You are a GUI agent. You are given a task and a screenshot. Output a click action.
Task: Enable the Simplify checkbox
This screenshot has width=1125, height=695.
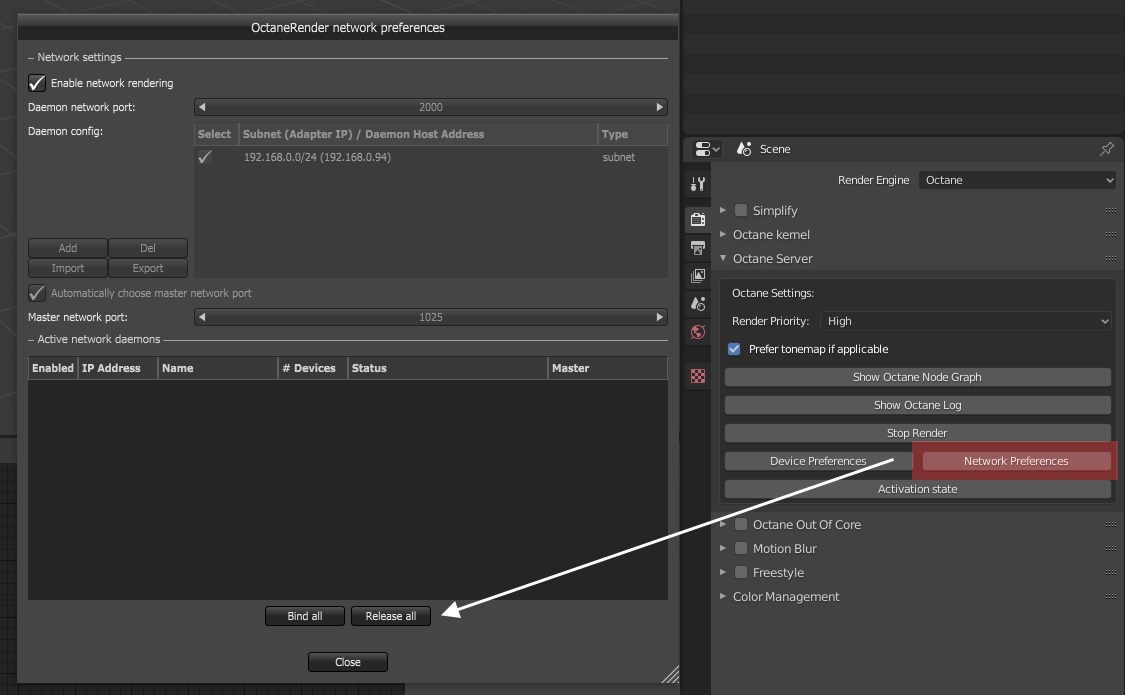(x=741, y=210)
